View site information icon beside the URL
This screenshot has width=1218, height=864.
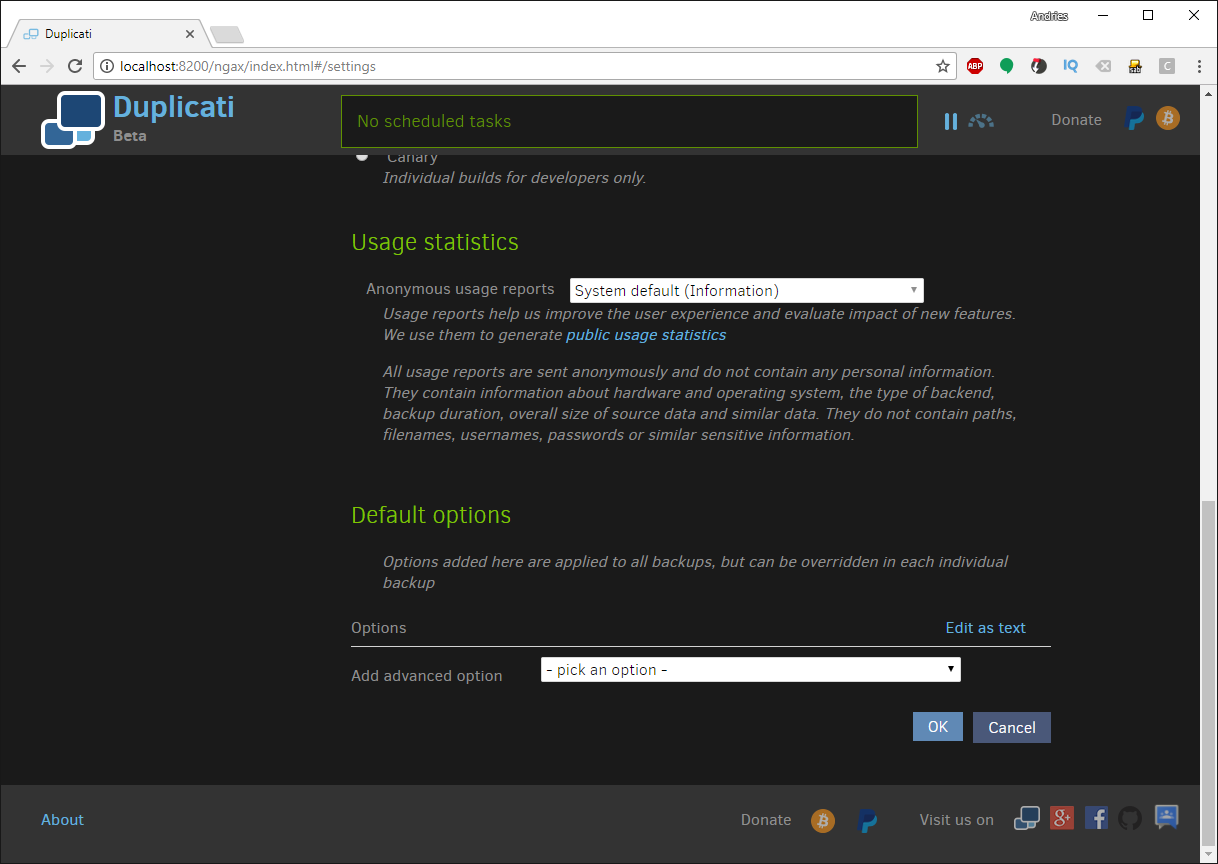[x=108, y=66]
